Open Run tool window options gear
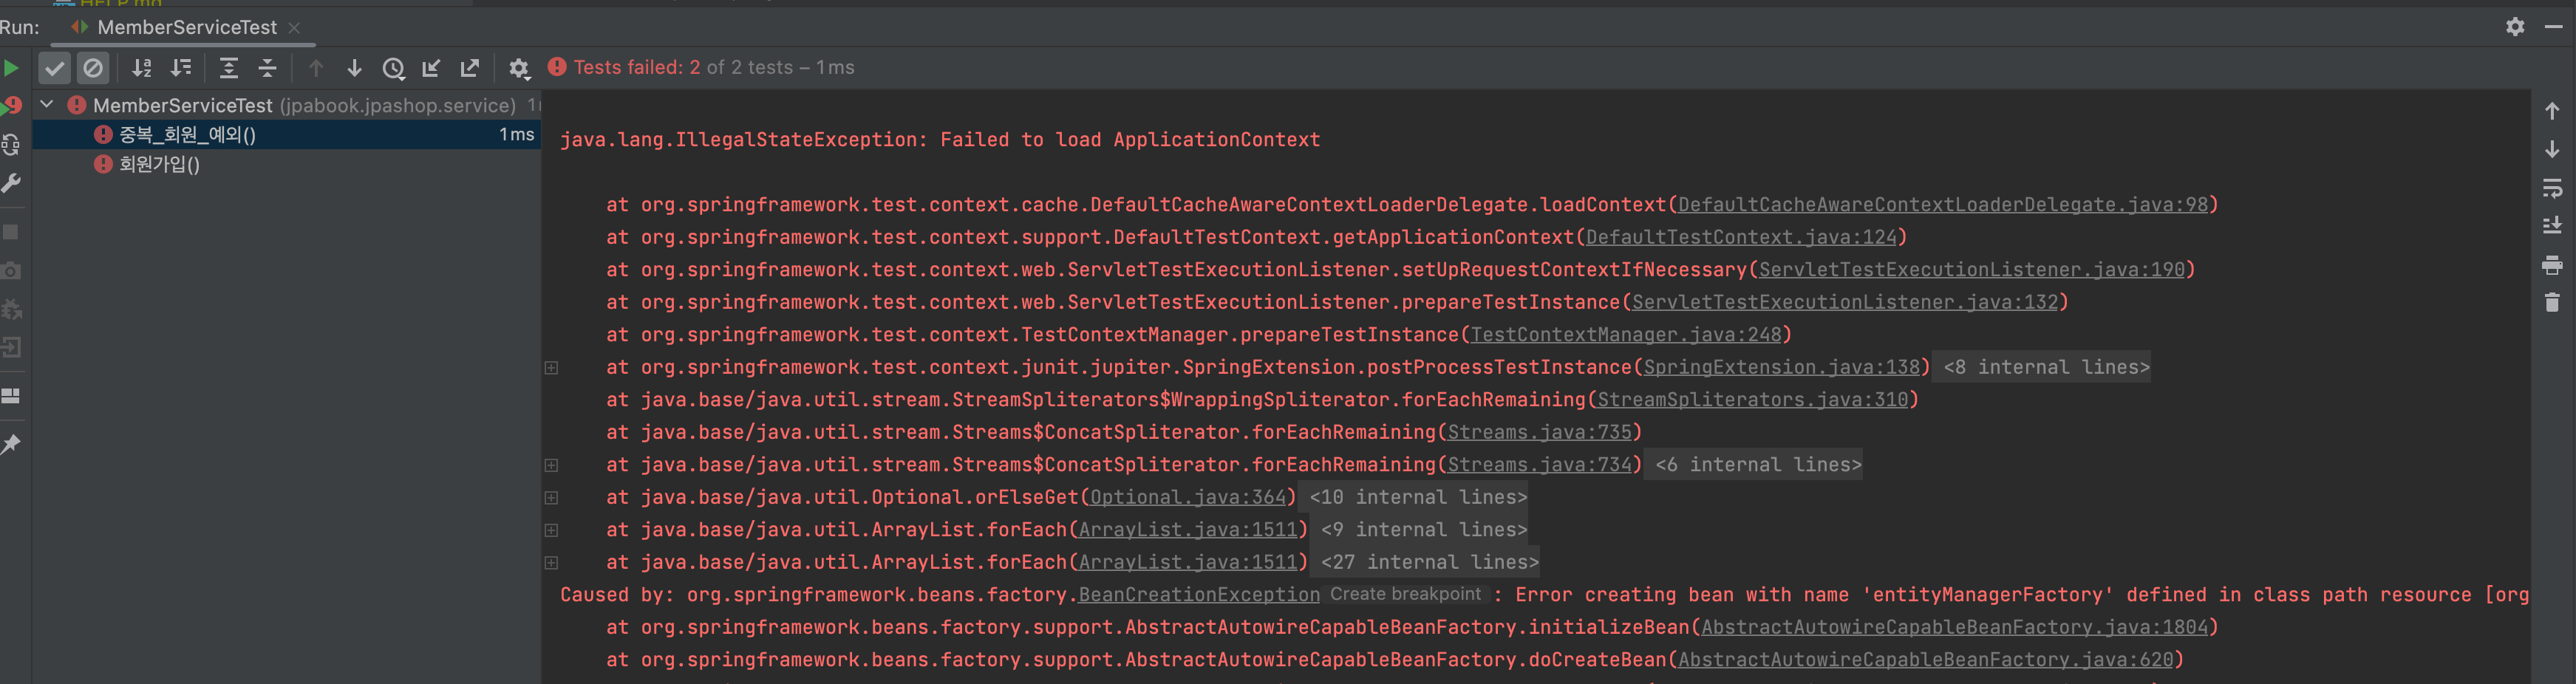This screenshot has height=684, width=2576. click(2515, 27)
